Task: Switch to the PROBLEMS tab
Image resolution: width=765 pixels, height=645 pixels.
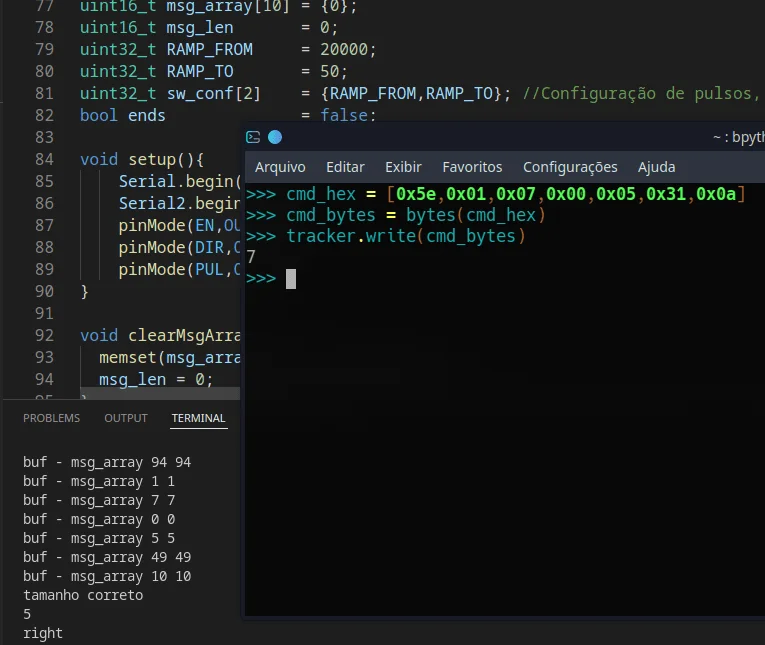Action: [x=51, y=418]
